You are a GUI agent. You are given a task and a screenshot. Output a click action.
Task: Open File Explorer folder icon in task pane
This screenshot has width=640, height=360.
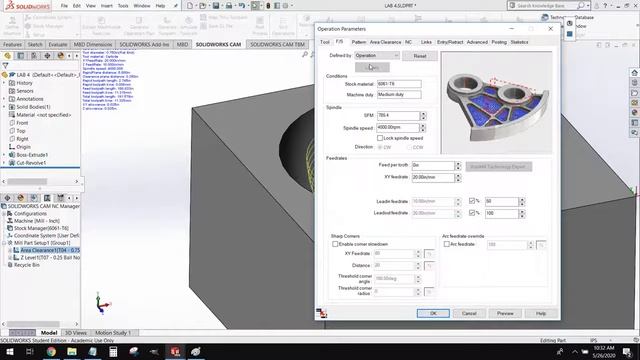tap(634, 93)
